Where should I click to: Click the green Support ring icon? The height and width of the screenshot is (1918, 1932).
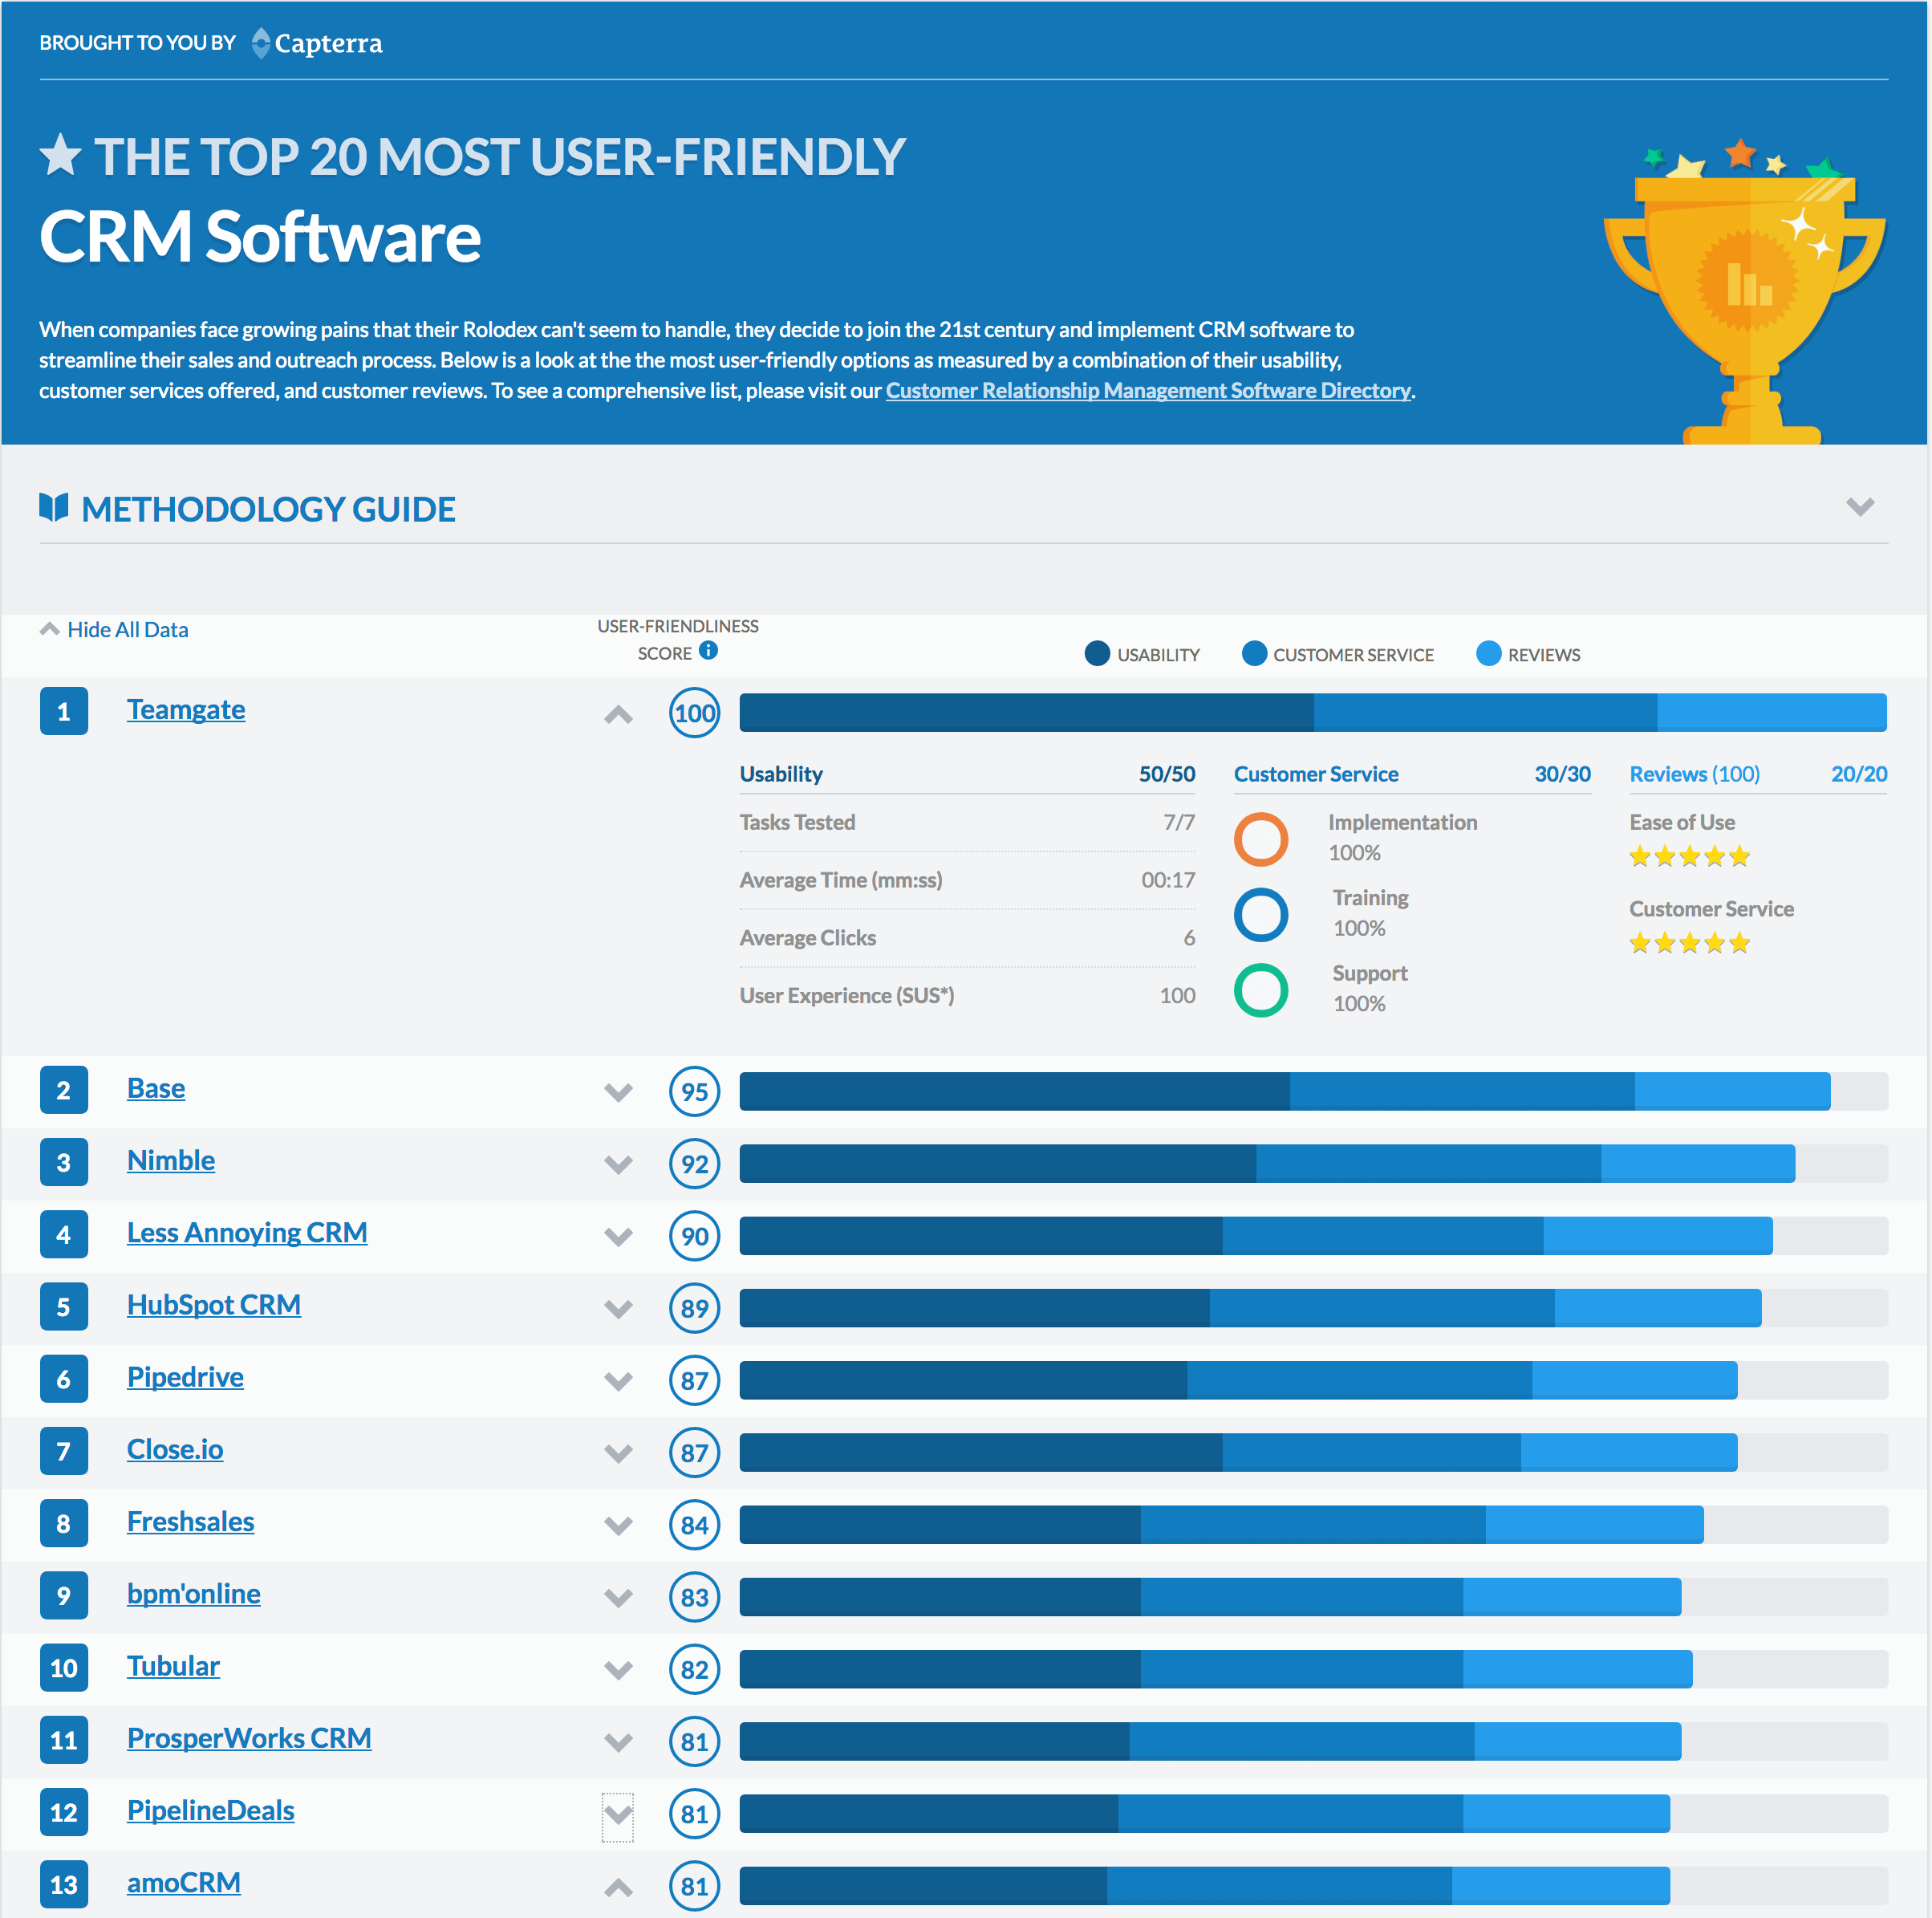pyautogui.click(x=1260, y=989)
